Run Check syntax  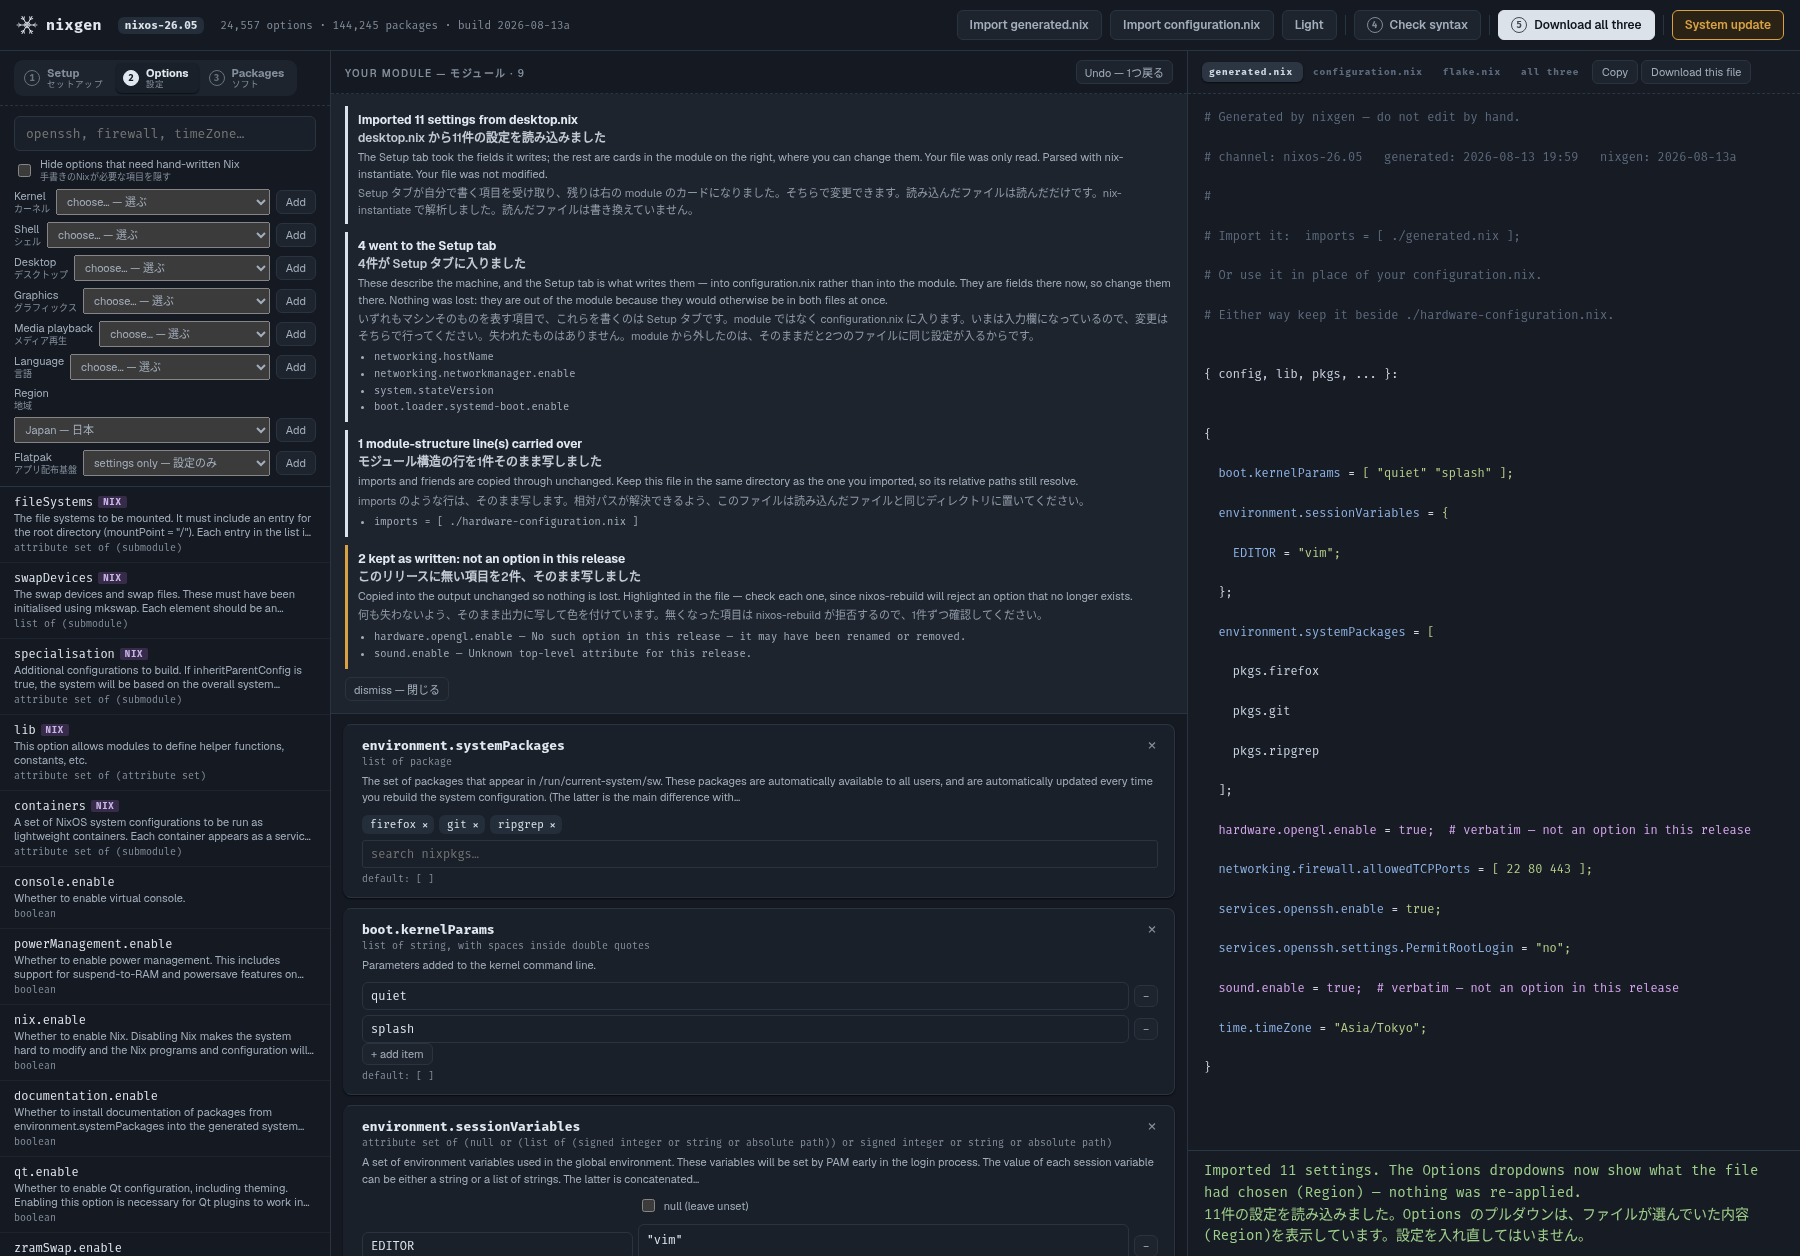pos(1418,25)
